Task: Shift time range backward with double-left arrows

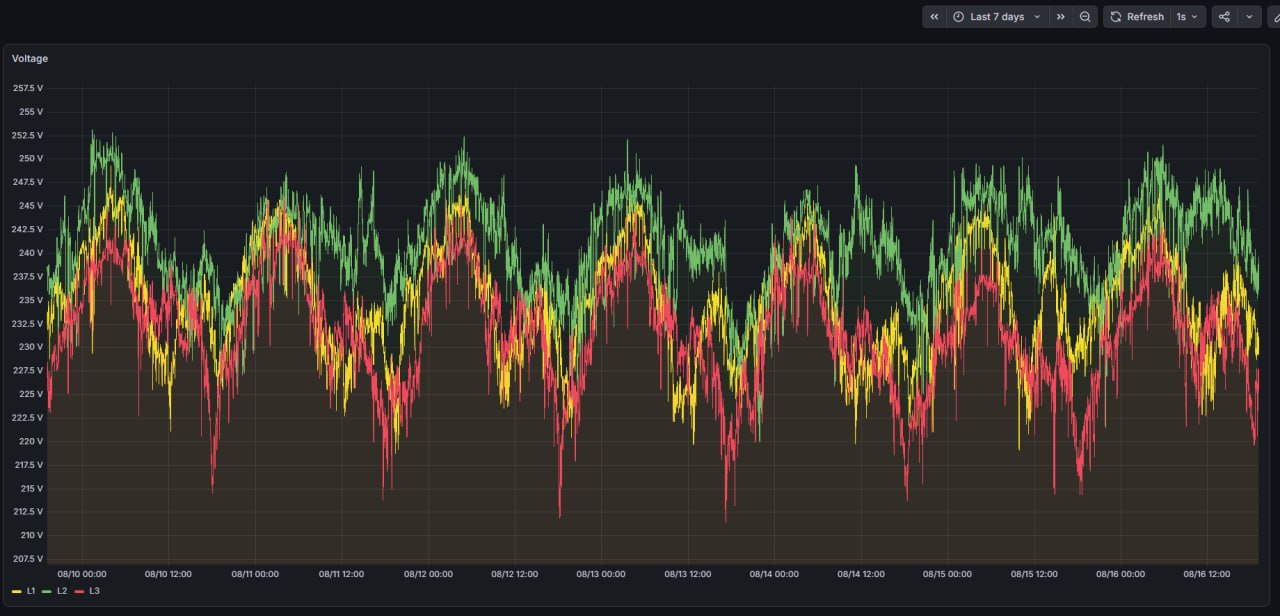Action: 934,17
